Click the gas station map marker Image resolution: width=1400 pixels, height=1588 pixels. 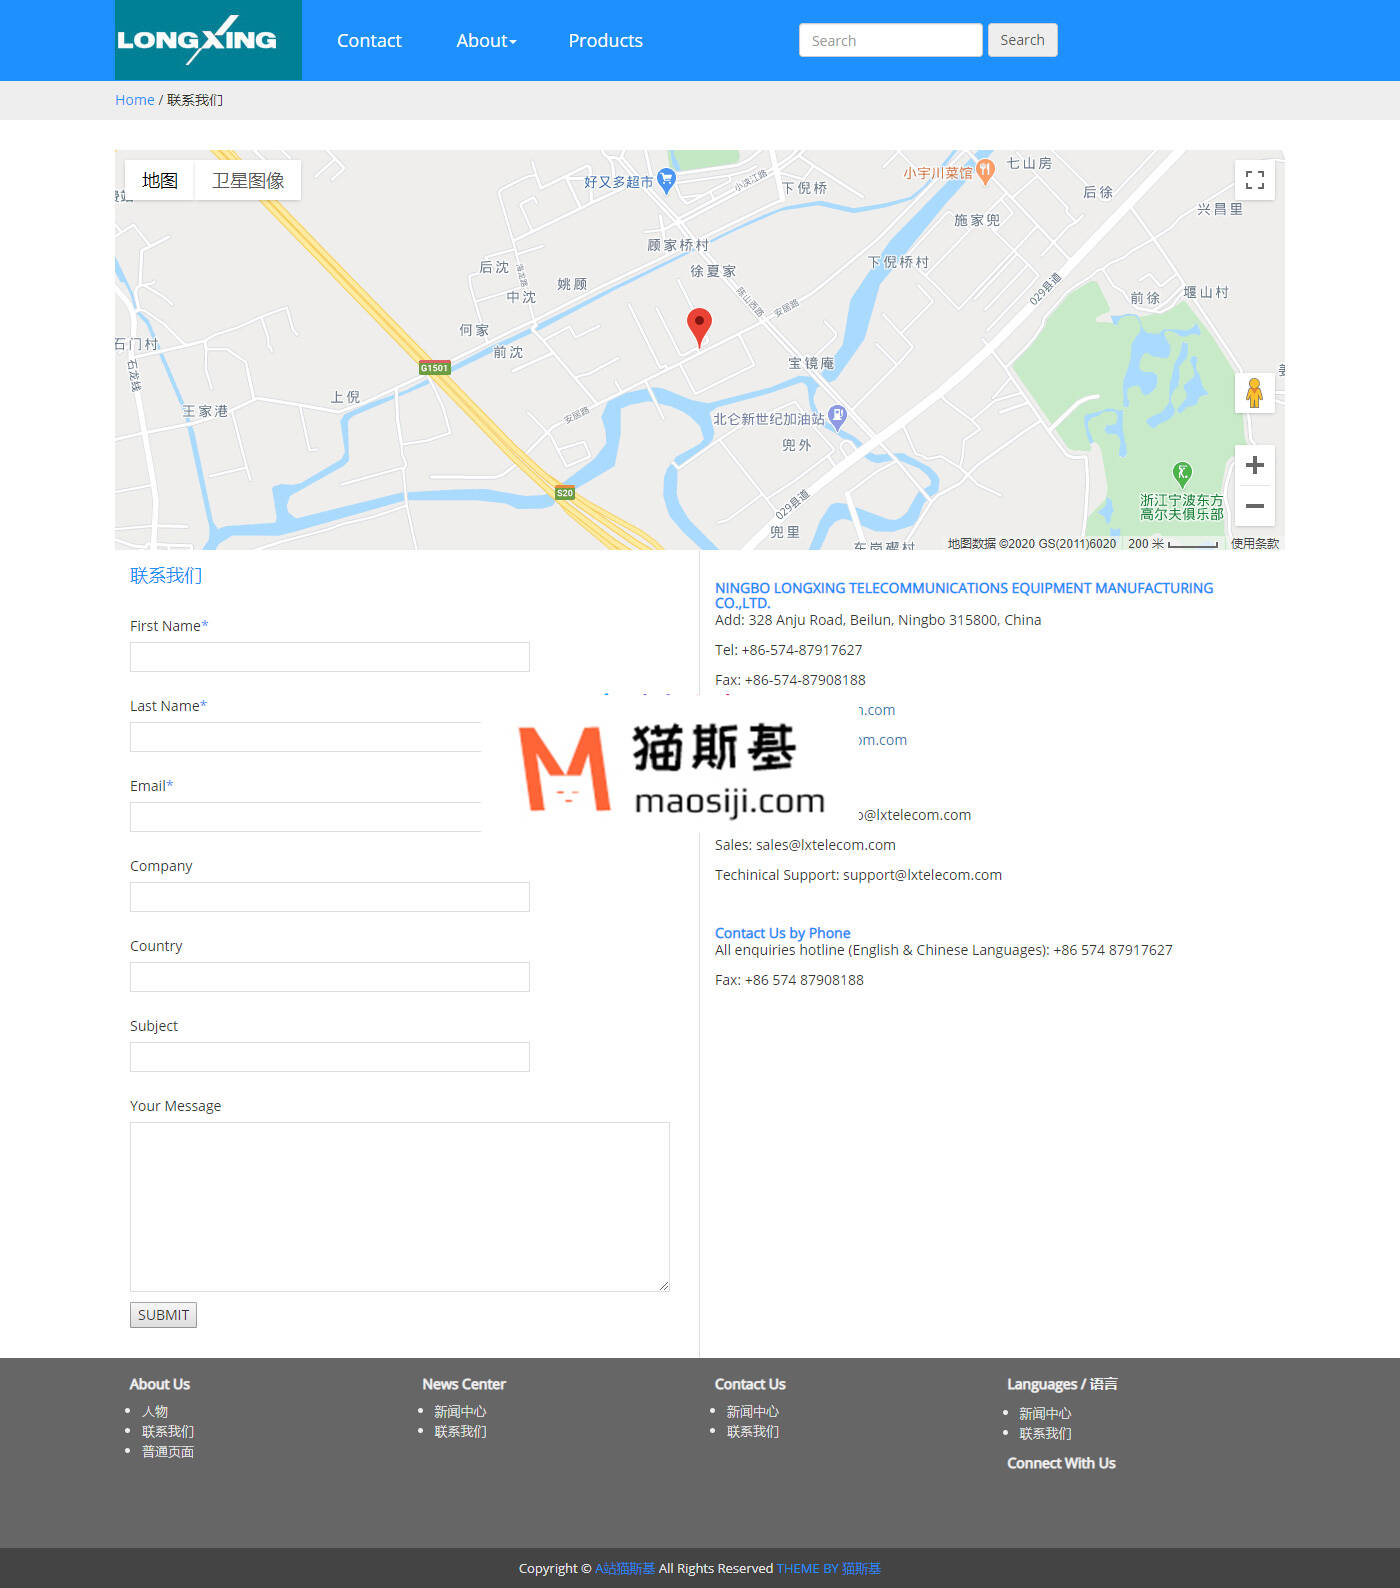click(x=838, y=416)
